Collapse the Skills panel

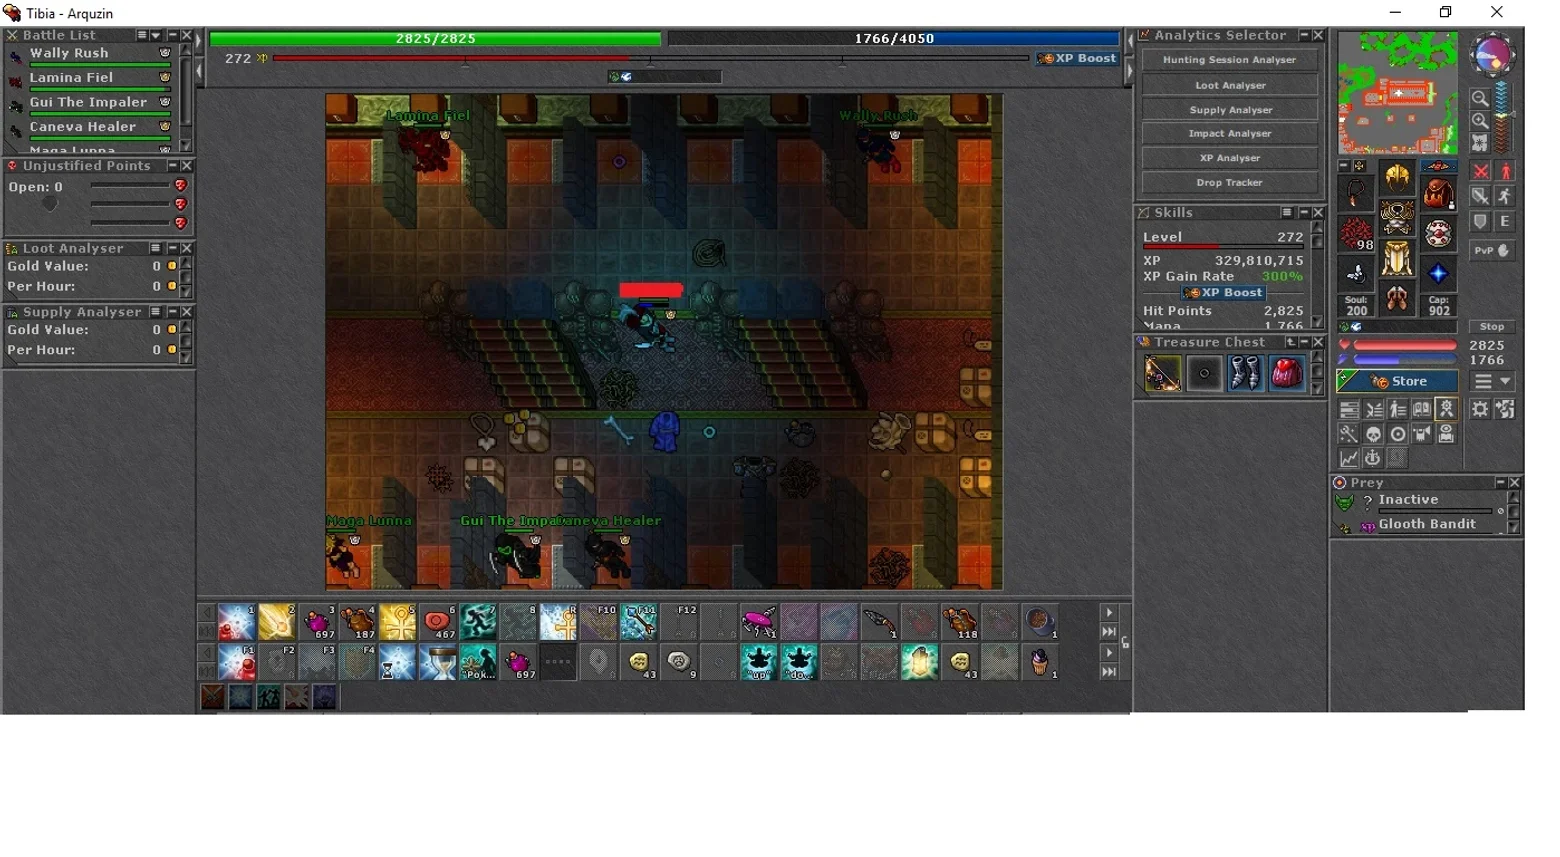click(x=1304, y=213)
